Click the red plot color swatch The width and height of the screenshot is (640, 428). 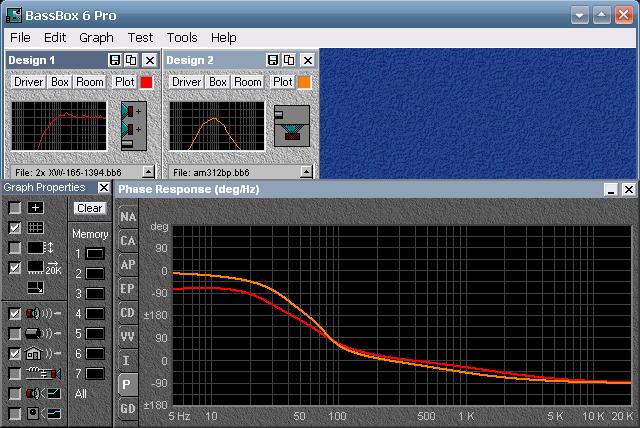[146, 82]
